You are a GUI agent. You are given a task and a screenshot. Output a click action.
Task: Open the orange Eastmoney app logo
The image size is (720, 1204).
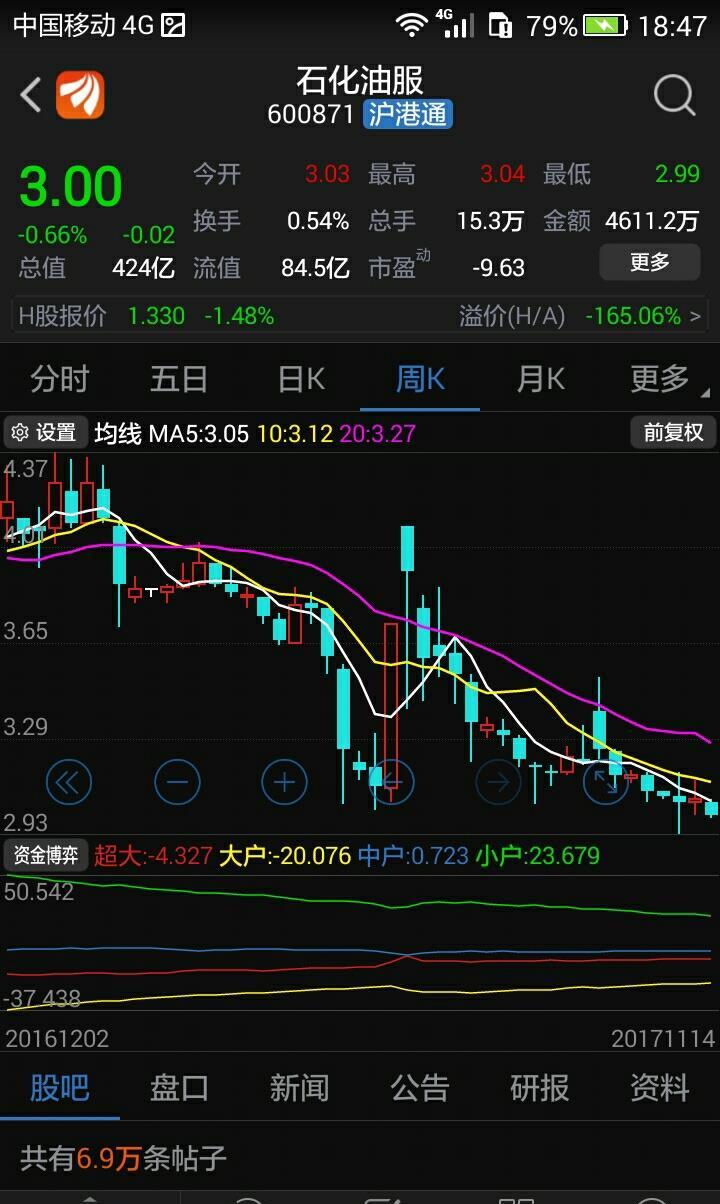[x=80, y=95]
